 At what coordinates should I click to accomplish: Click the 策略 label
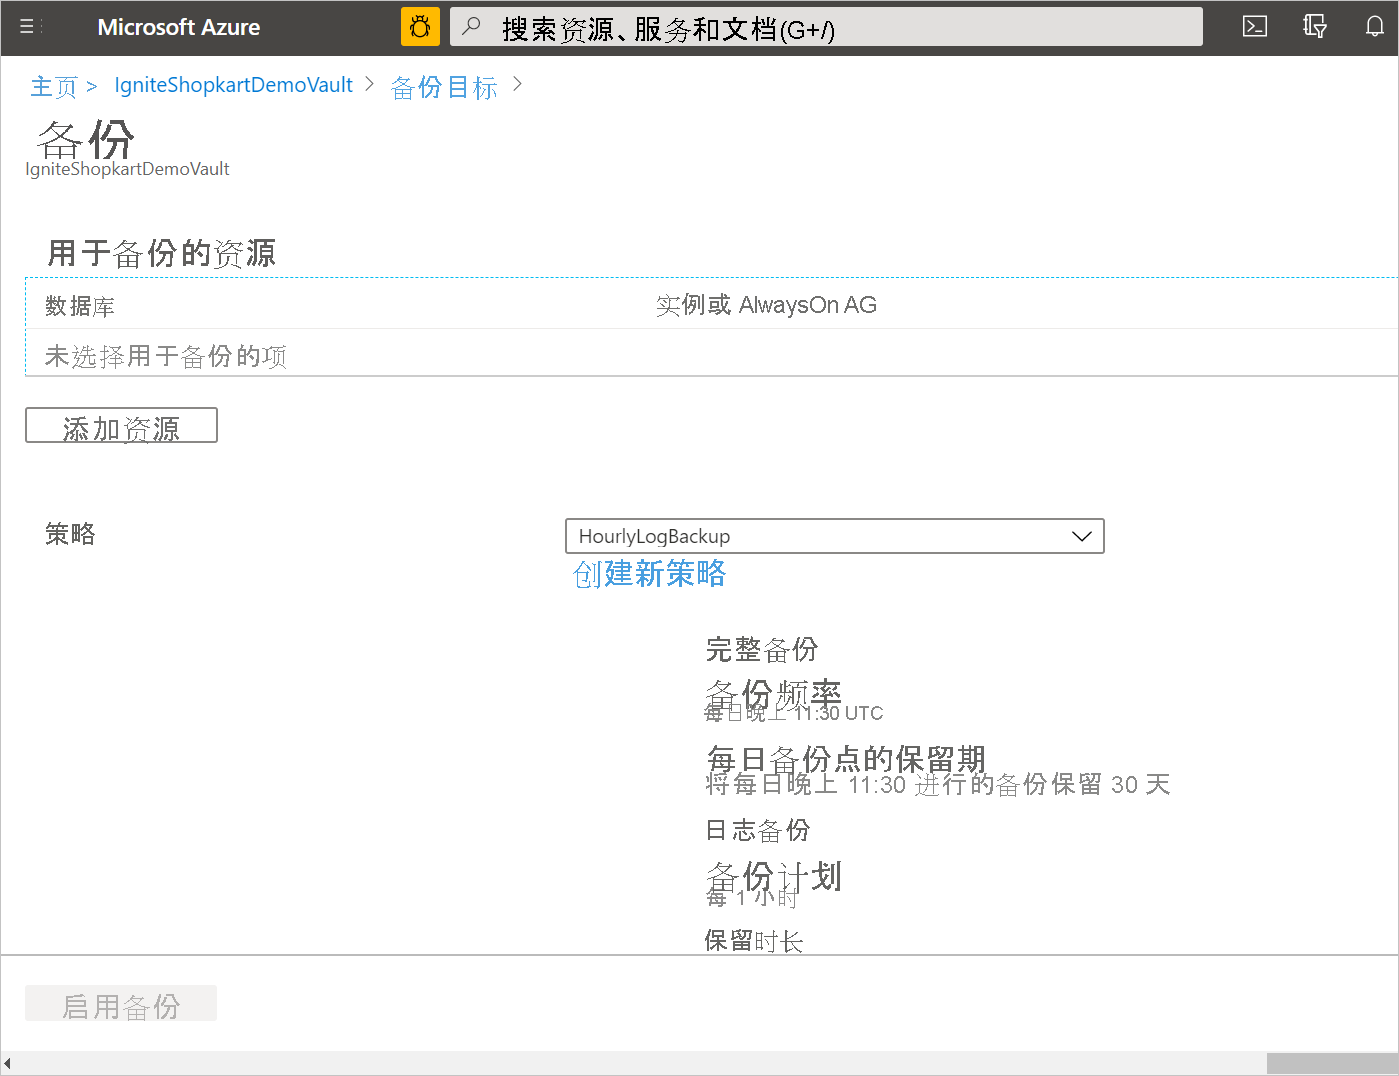click(70, 534)
